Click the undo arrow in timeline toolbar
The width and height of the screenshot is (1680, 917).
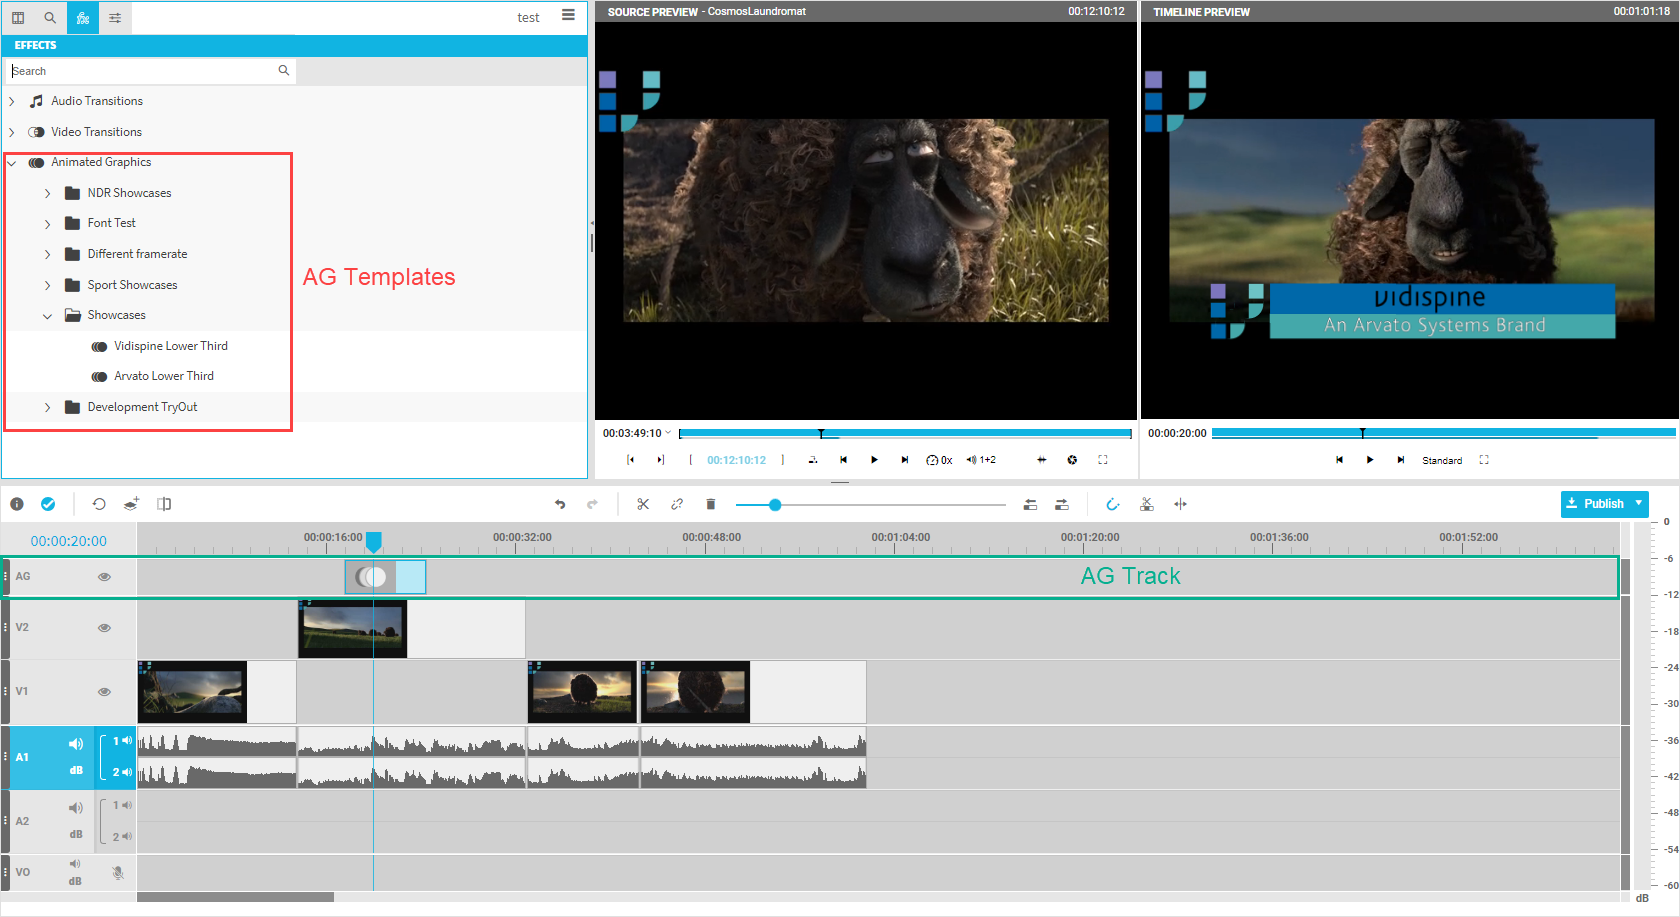[560, 504]
